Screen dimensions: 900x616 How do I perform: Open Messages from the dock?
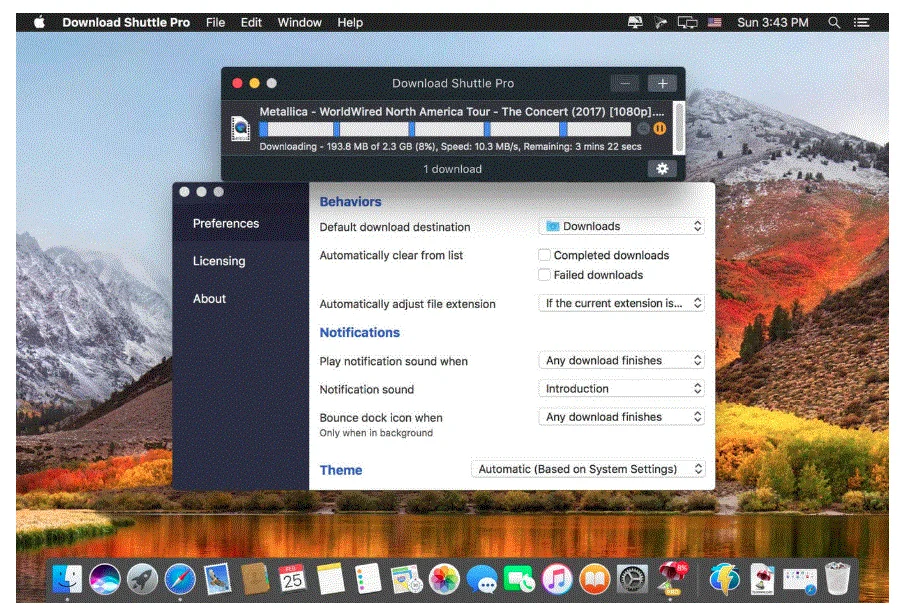pyautogui.click(x=482, y=578)
